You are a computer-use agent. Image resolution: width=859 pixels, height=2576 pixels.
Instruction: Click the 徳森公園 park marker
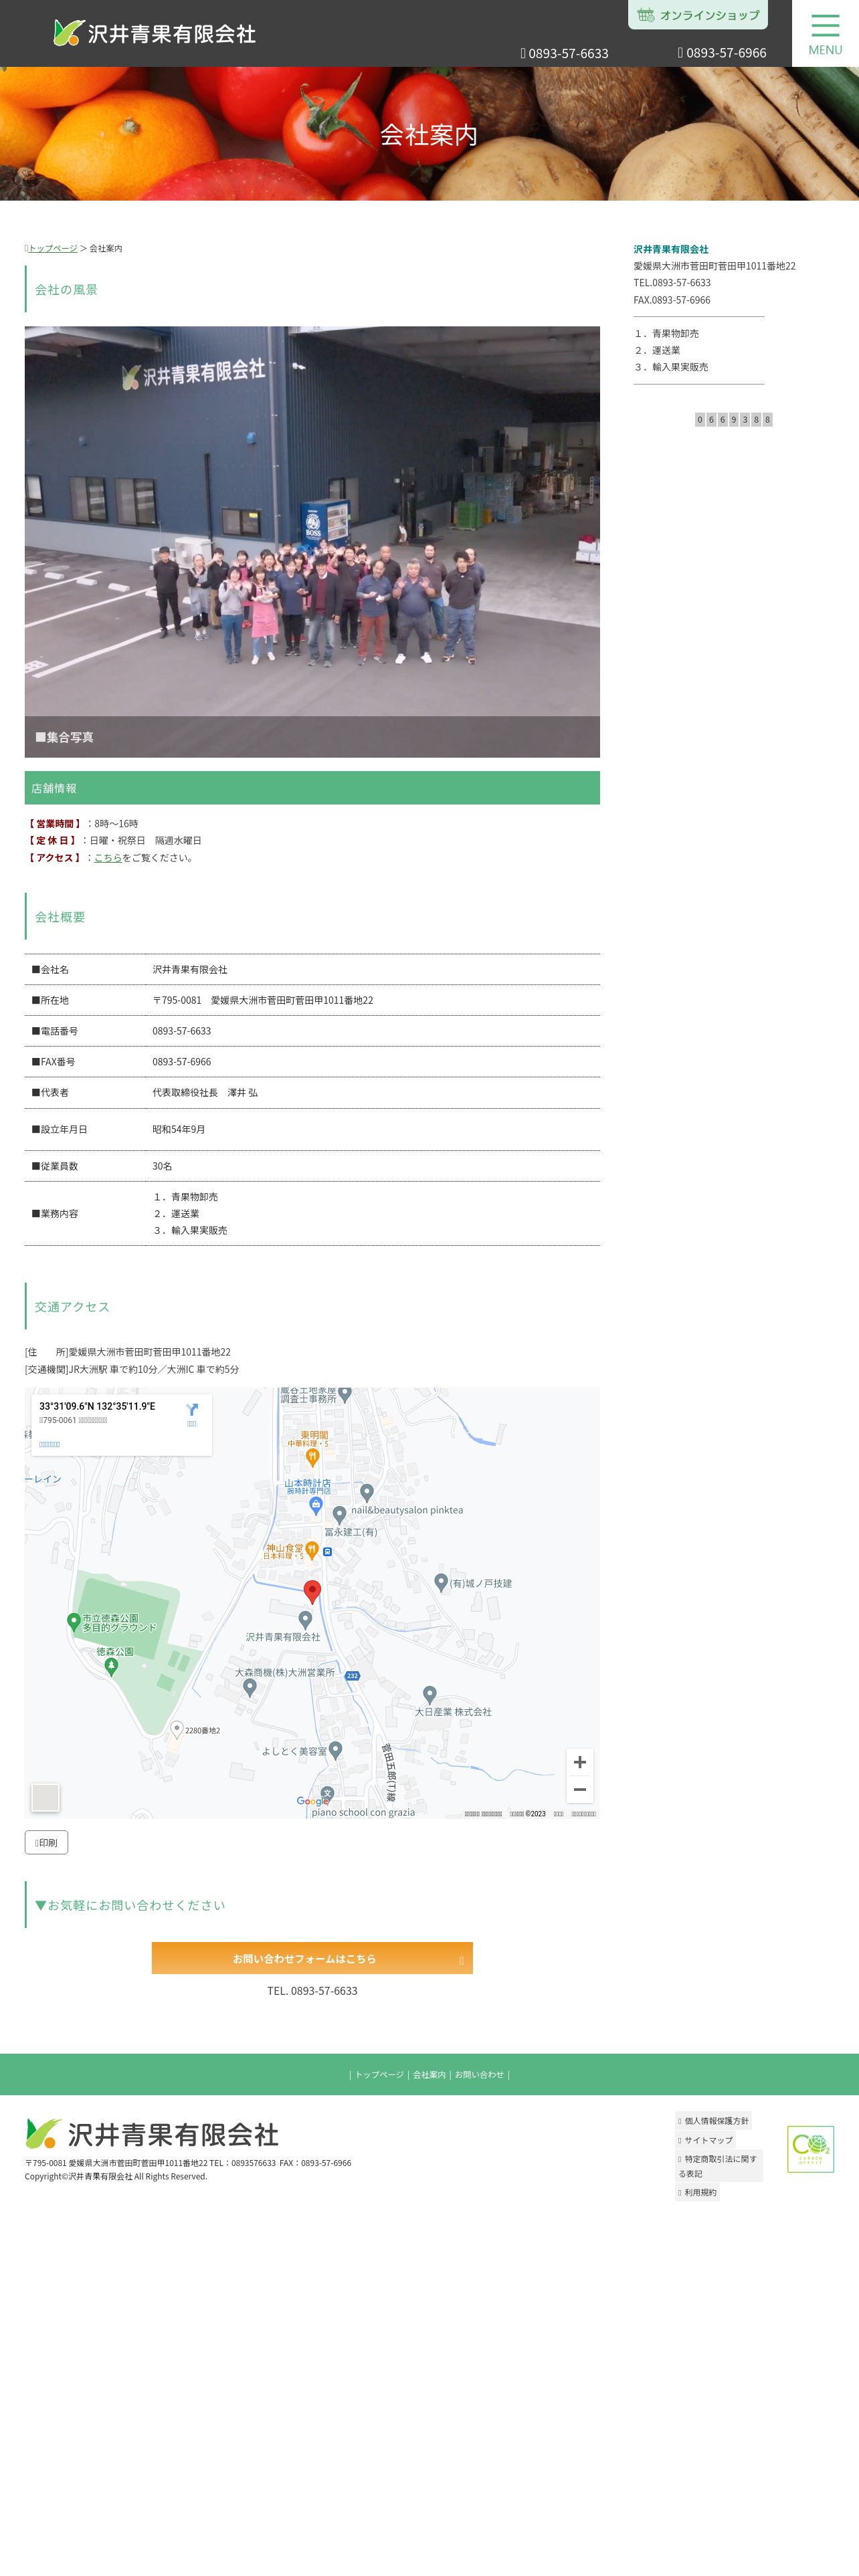(x=111, y=1666)
